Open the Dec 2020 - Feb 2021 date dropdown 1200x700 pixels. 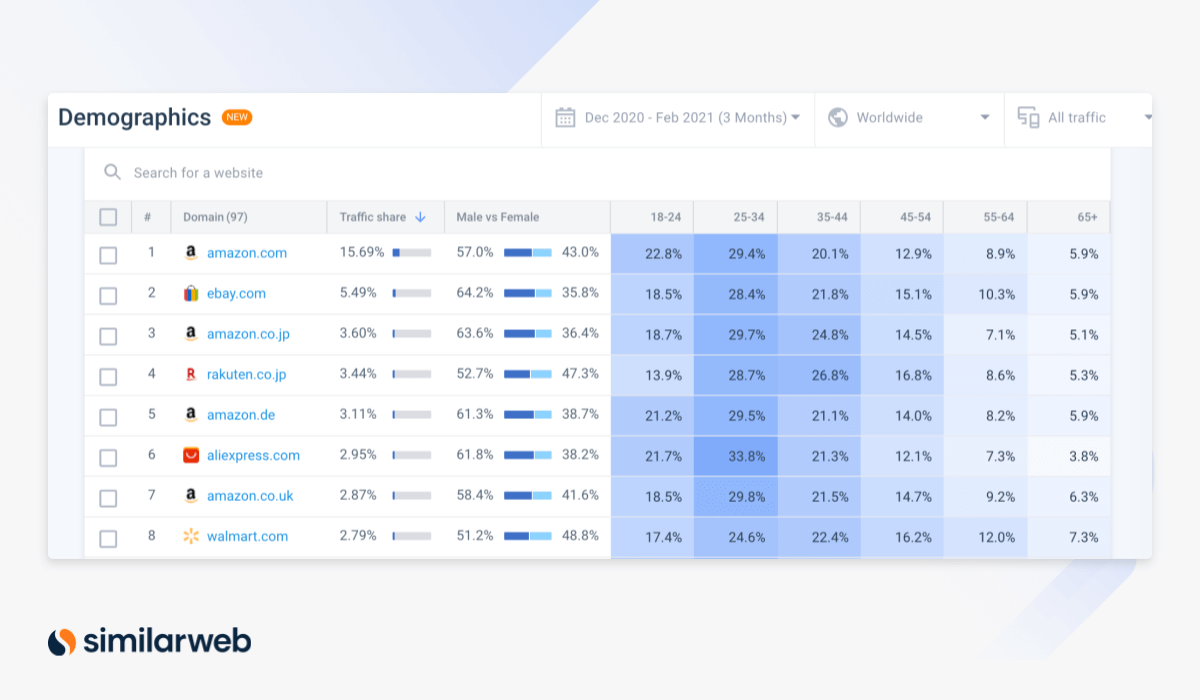[678, 117]
